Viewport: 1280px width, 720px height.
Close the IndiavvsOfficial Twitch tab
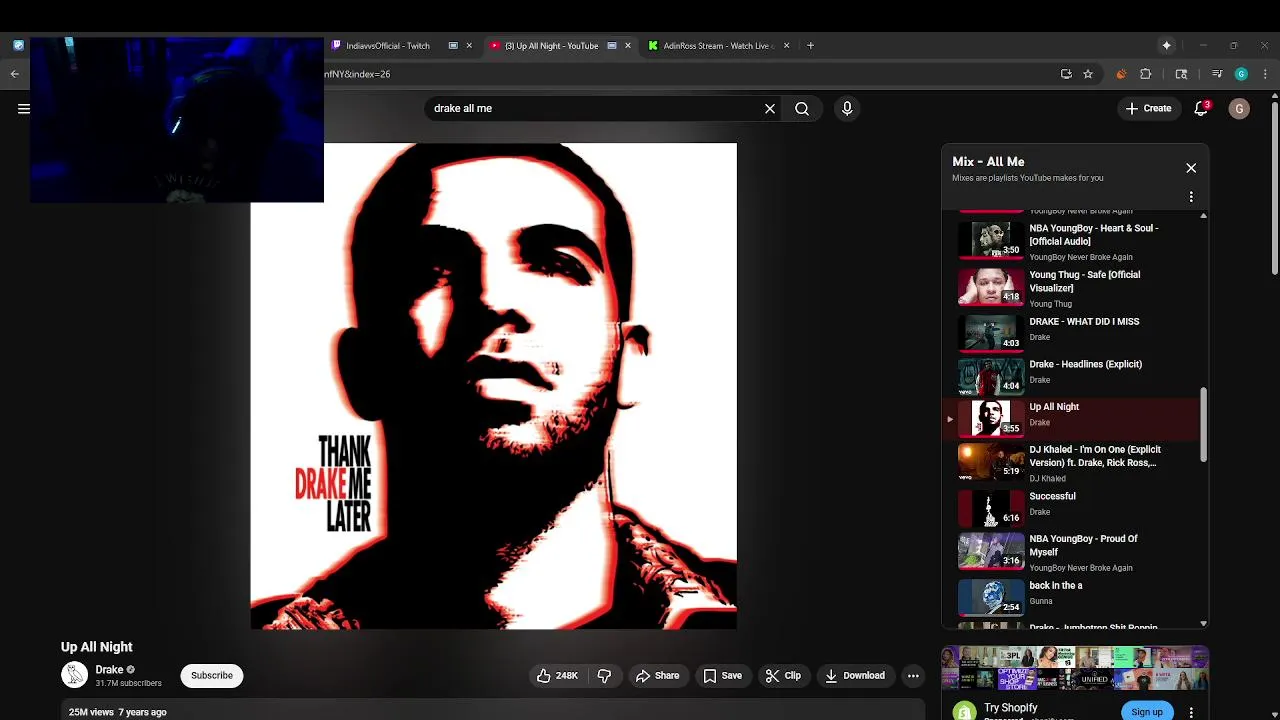click(469, 45)
